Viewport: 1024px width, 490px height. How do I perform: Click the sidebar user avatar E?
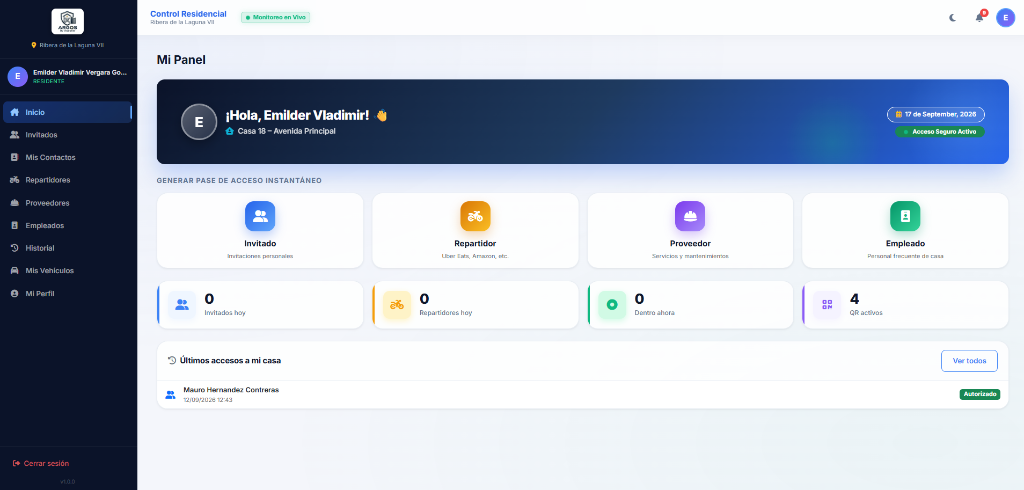tap(18, 76)
